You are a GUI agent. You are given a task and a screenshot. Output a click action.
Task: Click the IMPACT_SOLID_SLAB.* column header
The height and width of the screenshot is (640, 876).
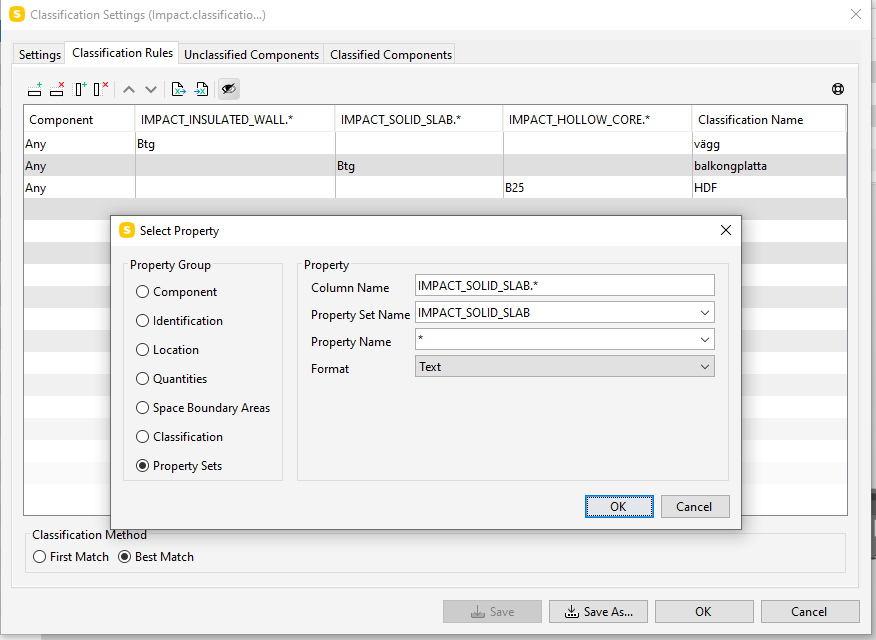pos(419,120)
